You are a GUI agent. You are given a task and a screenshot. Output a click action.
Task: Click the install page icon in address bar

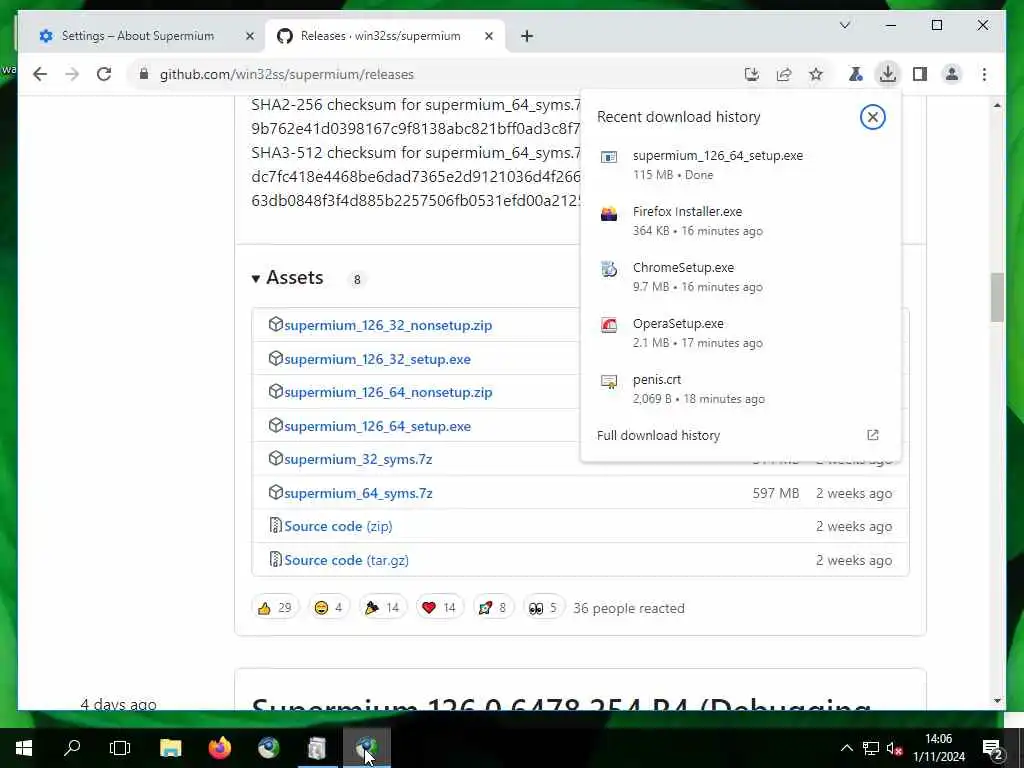tap(752, 74)
